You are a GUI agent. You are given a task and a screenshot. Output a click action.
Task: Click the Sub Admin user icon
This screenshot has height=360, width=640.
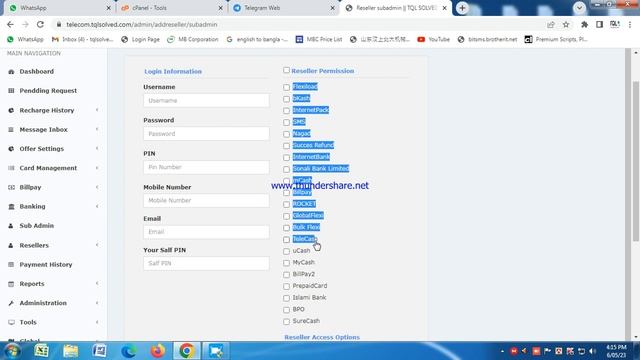[11, 226]
